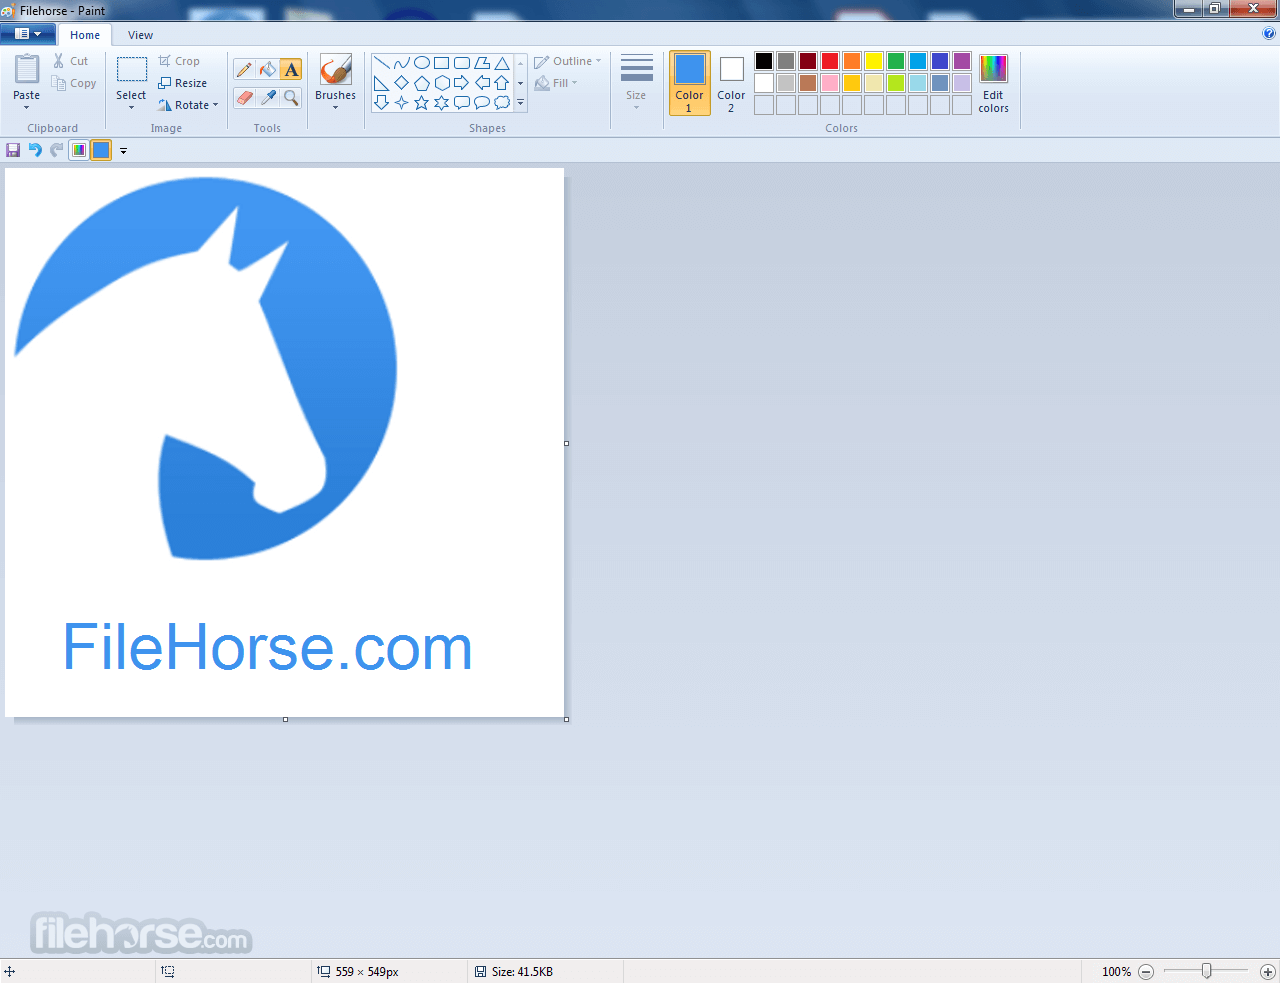Click the canvas bottom-right resize handle
This screenshot has height=984, width=1280.
pos(567,720)
